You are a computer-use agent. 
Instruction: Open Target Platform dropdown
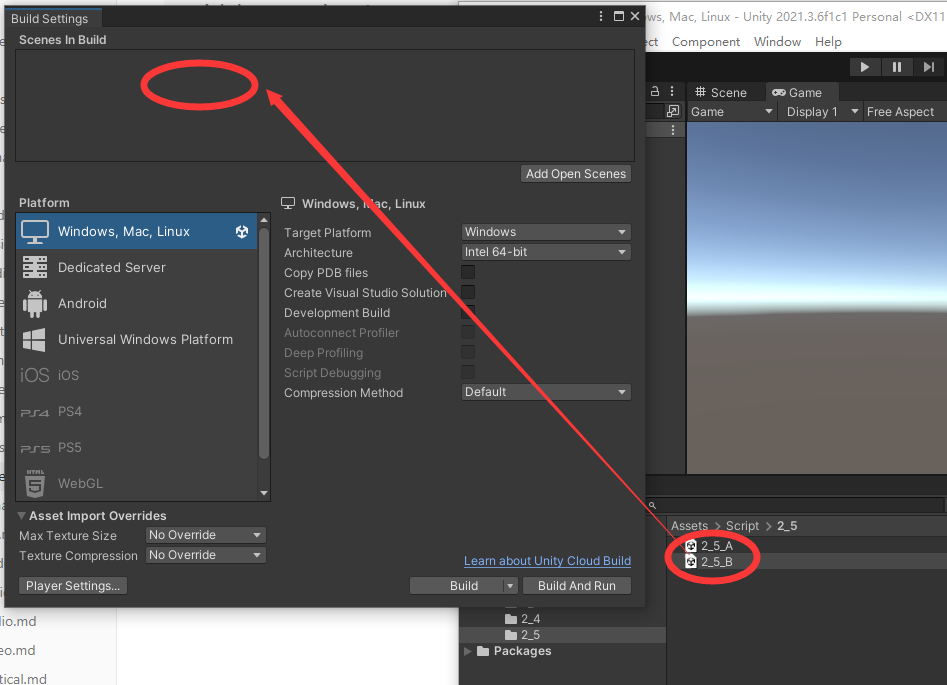pos(546,232)
